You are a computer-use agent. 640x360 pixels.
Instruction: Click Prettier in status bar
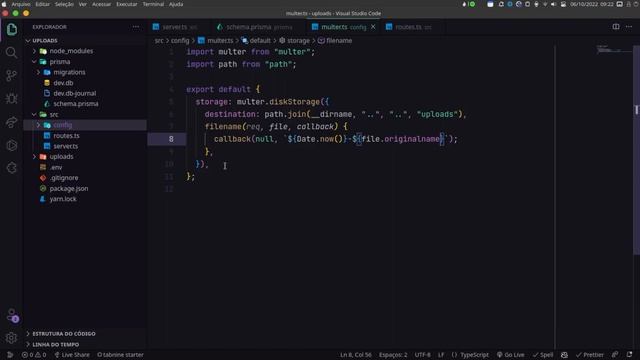click(x=589, y=355)
